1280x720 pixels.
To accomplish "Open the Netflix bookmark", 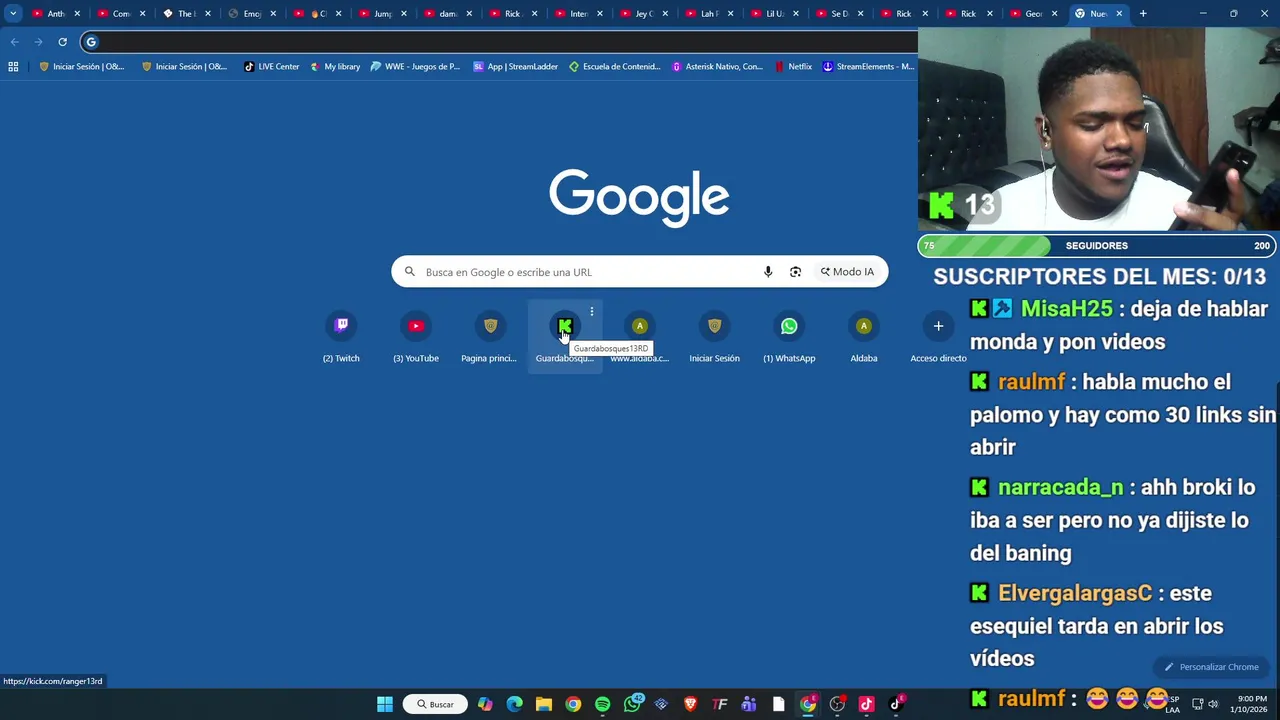I will 793,66.
